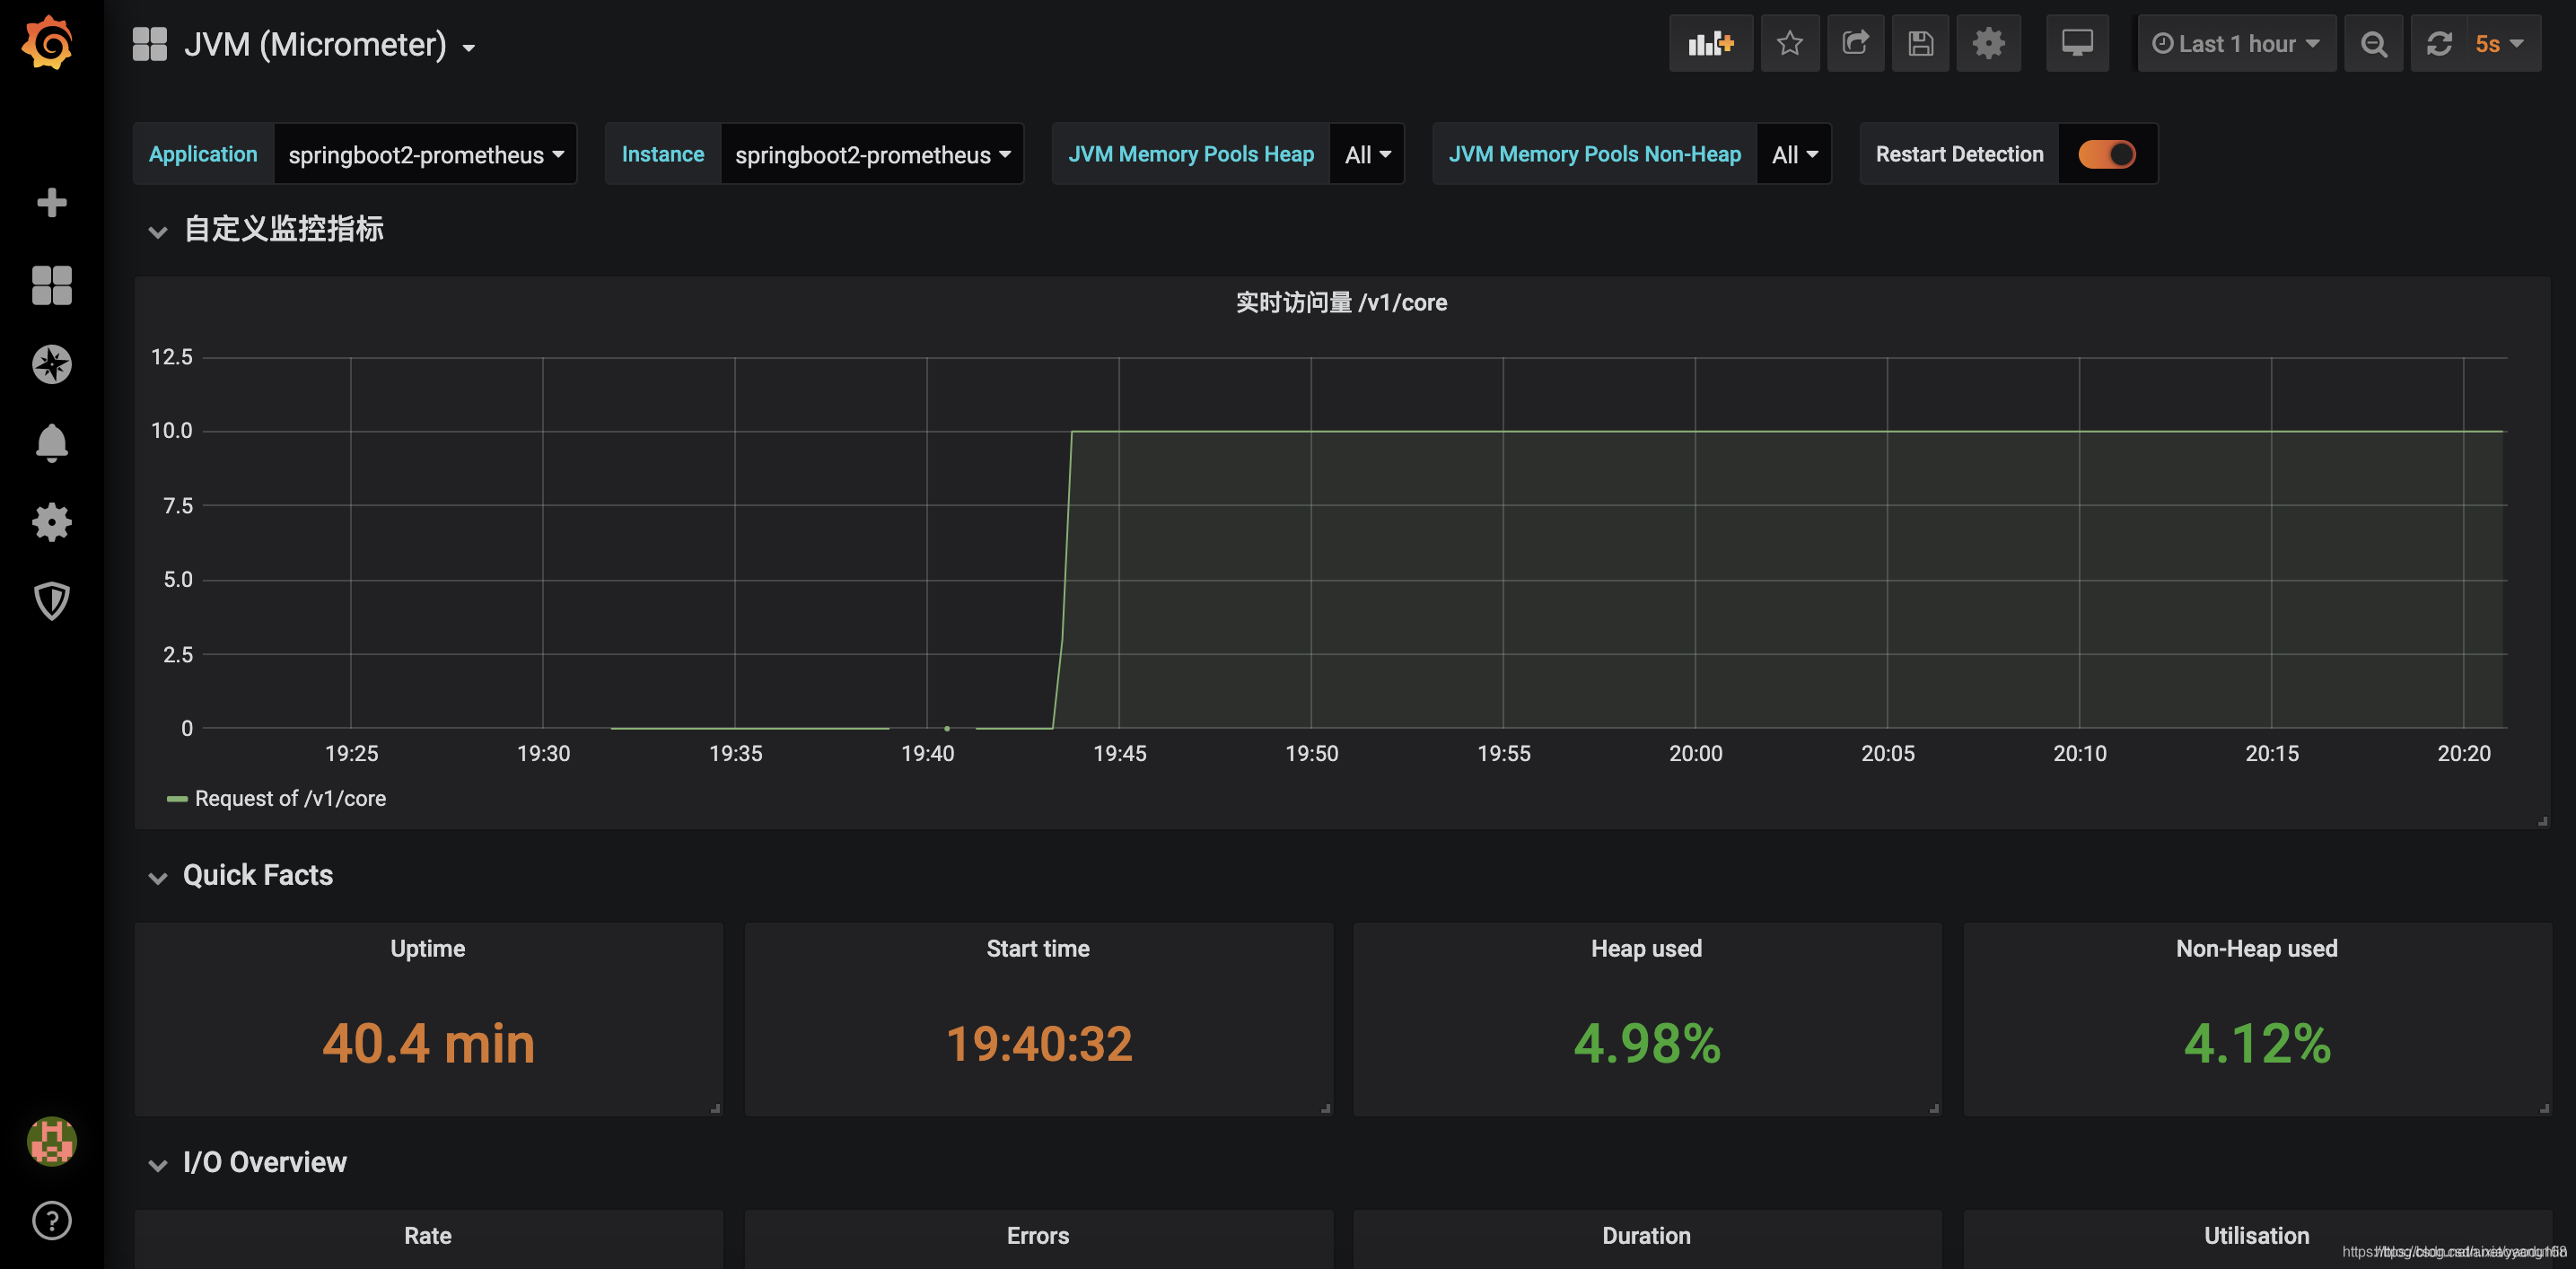This screenshot has height=1269, width=2576.
Task: Open the 实时访问量 /v1/core panel title menu
Action: pyautogui.click(x=1341, y=302)
